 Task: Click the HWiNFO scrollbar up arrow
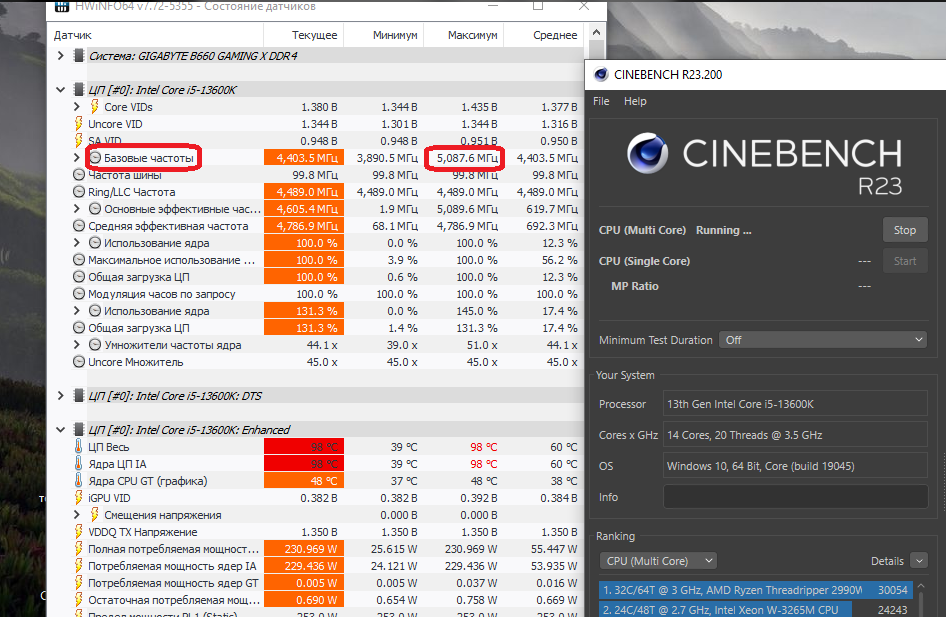coord(596,33)
